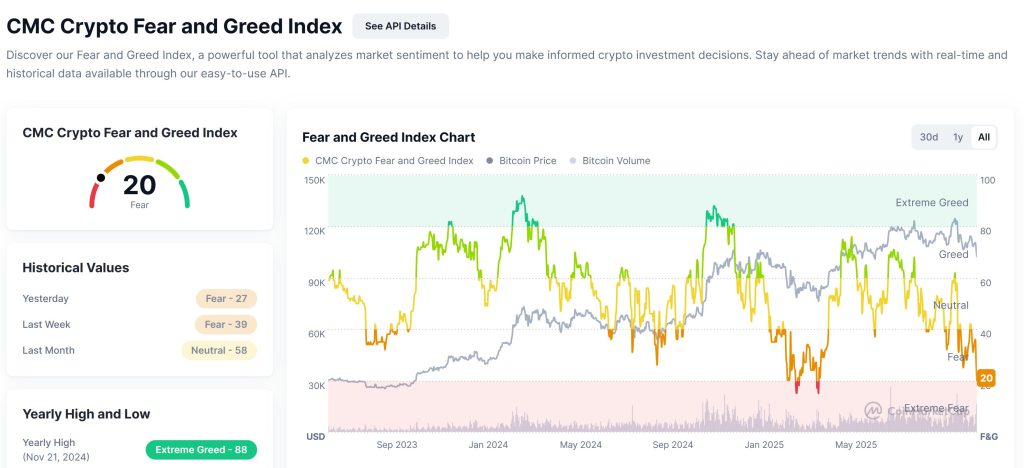The height and width of the screenshot is (468, 1024).
Task: Click the black needle dot on gauge
Action: point(100,178)
